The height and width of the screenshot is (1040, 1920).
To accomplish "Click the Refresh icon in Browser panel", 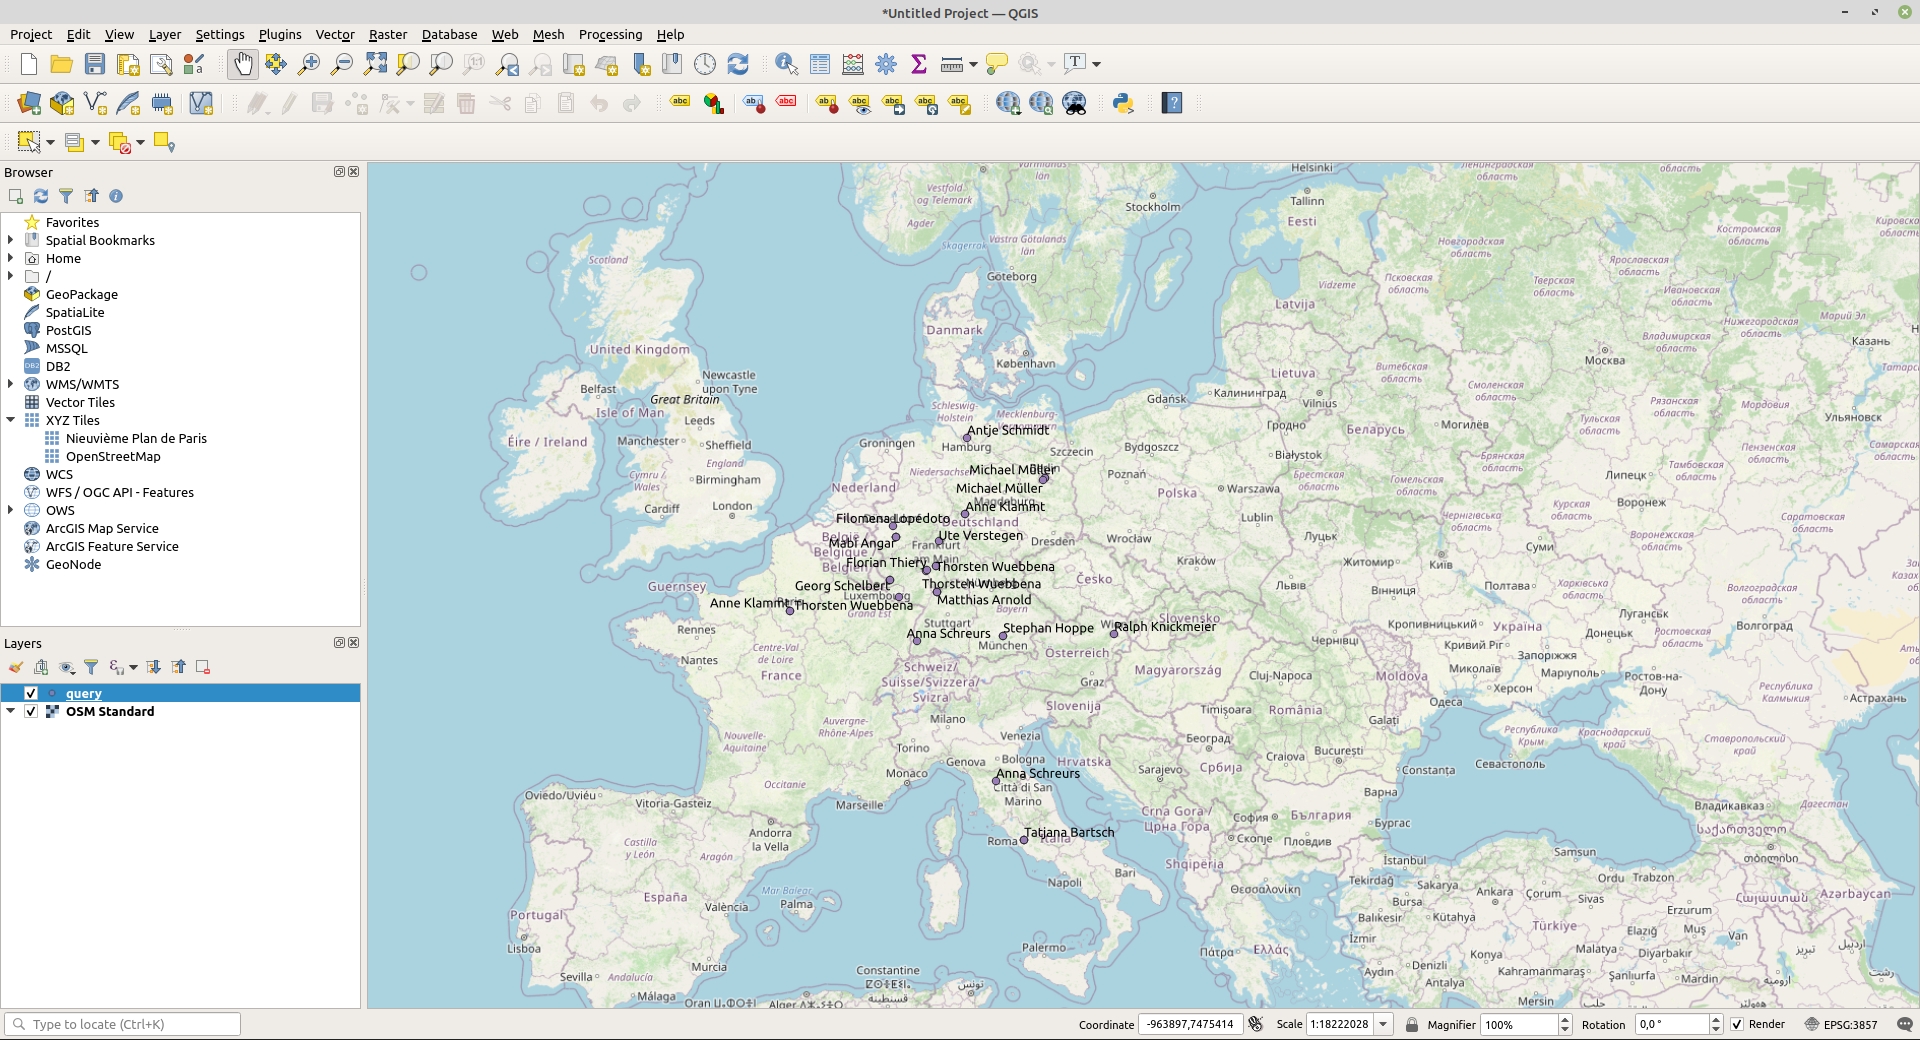I will 41,196.
